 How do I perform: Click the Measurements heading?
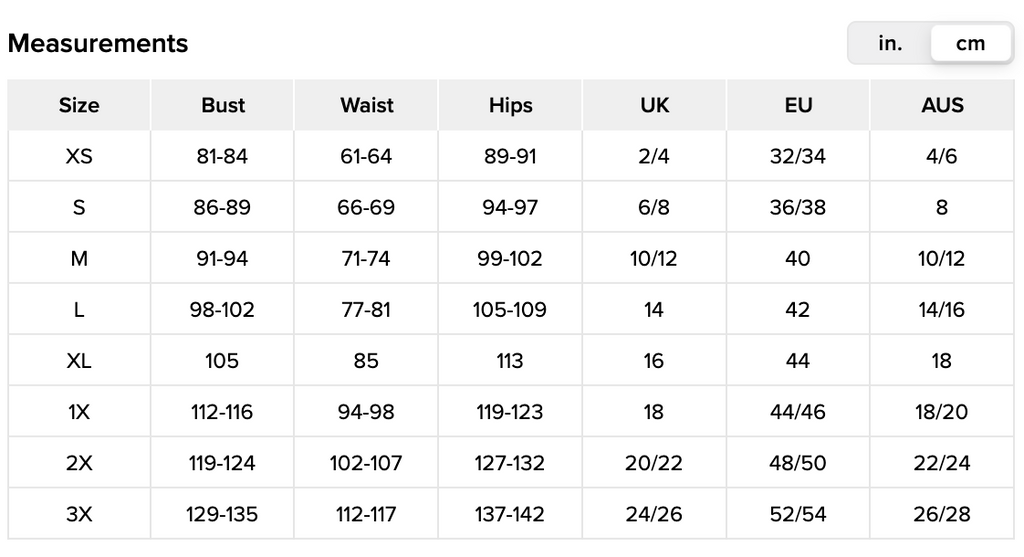pos(98,43)
